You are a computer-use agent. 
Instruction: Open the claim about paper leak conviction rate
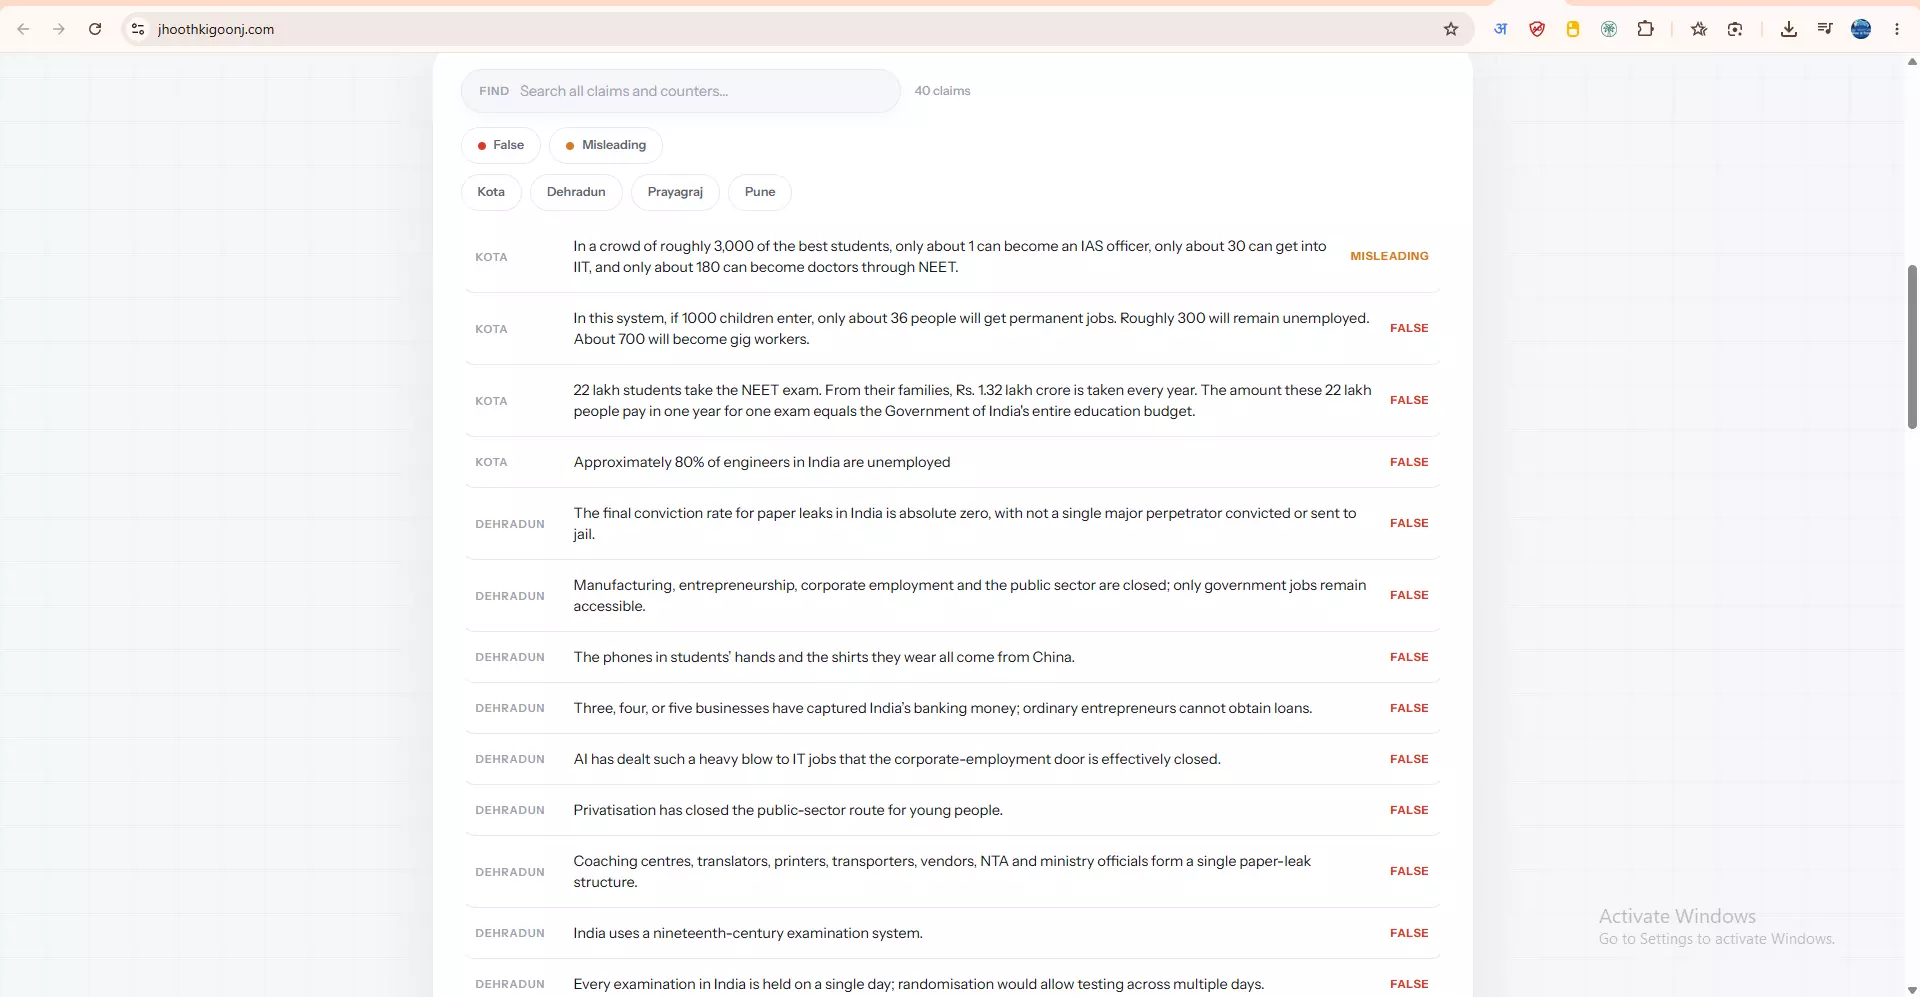[x=952, y=524]
